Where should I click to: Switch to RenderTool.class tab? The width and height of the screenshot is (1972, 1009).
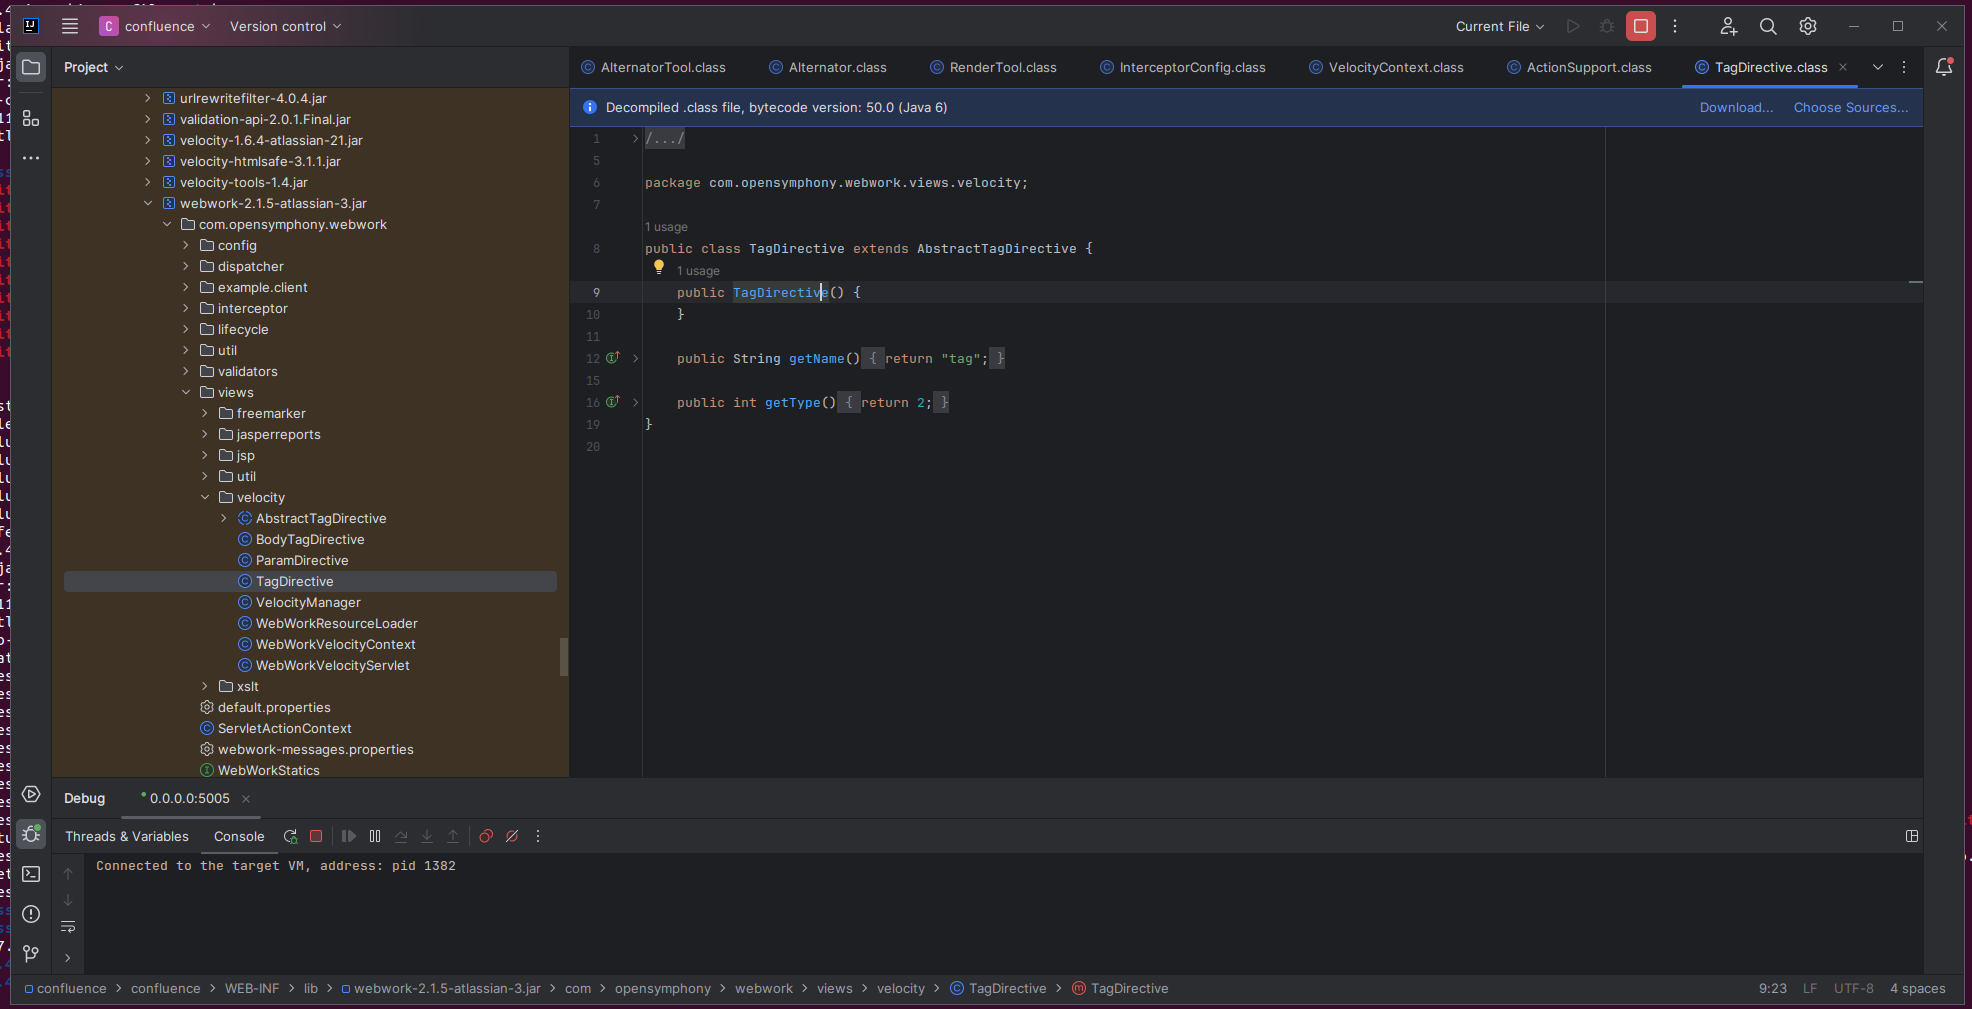[x=993, y=67]
